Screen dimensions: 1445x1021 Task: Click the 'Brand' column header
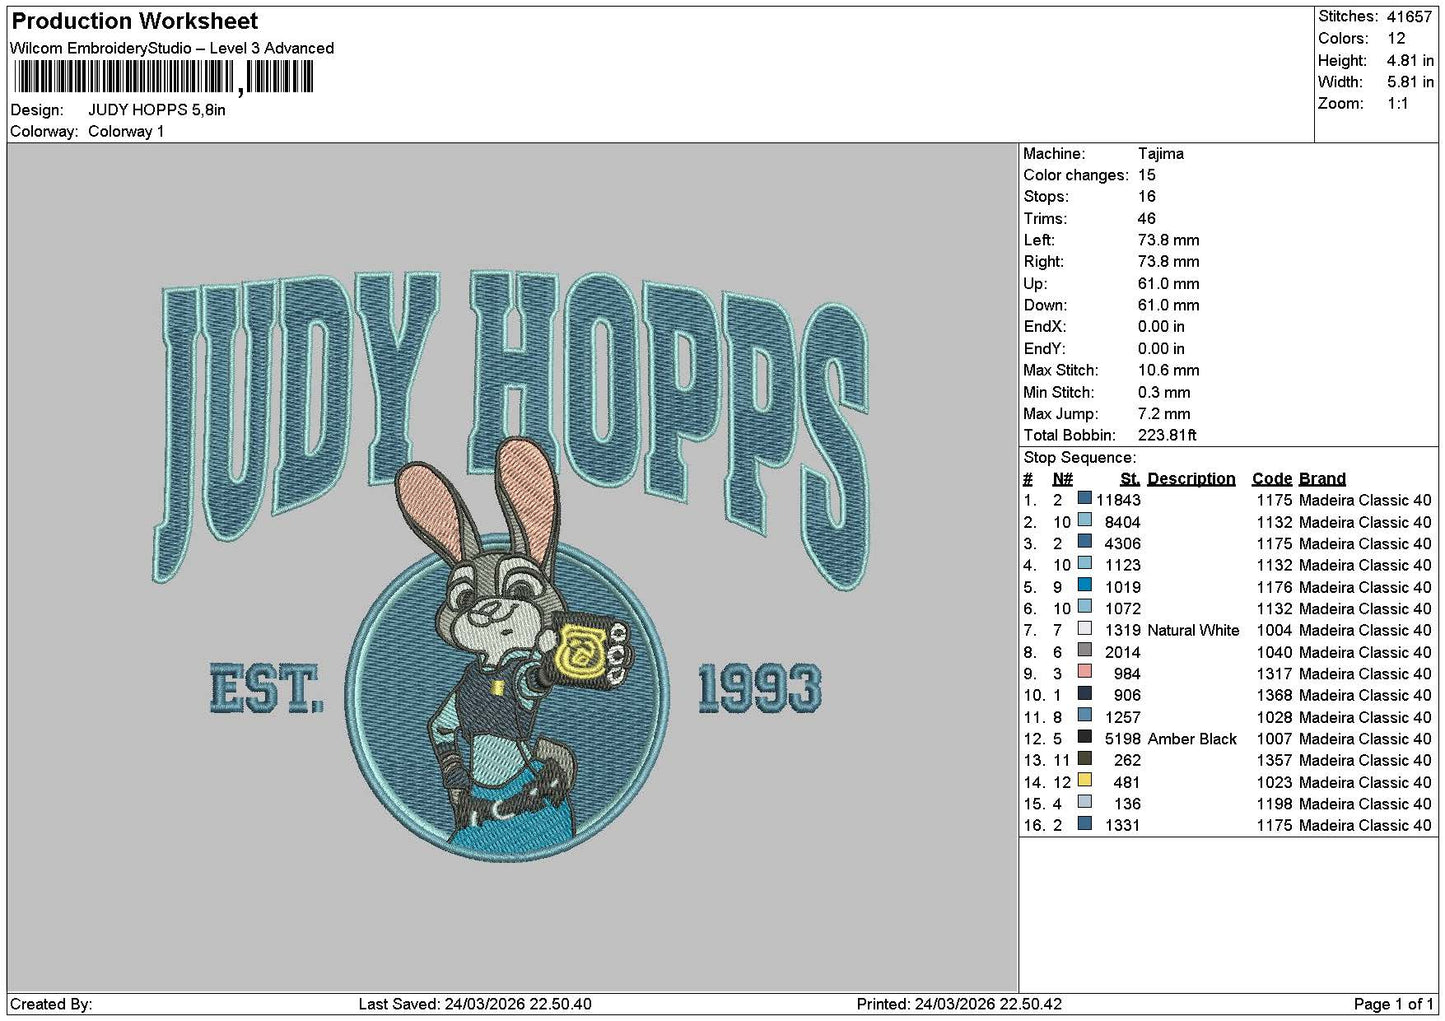pos(1322,479)
